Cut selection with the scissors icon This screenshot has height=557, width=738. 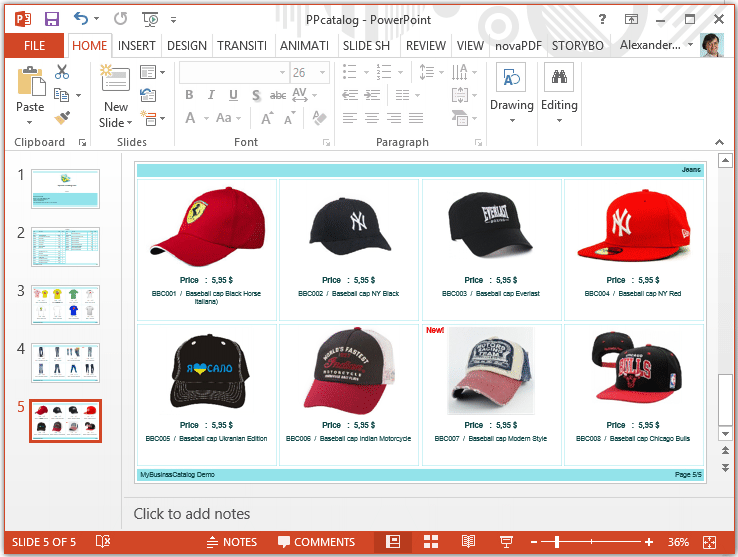(62, 72)
